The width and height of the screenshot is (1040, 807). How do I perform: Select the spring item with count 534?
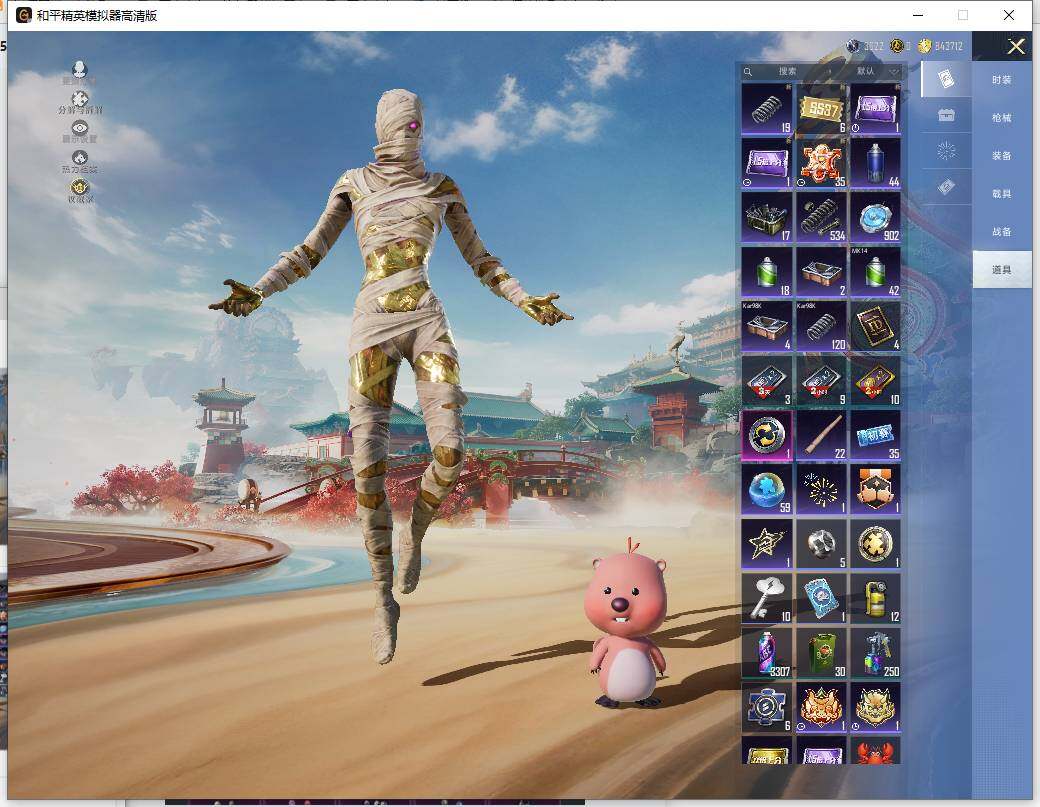coord(821,217)
